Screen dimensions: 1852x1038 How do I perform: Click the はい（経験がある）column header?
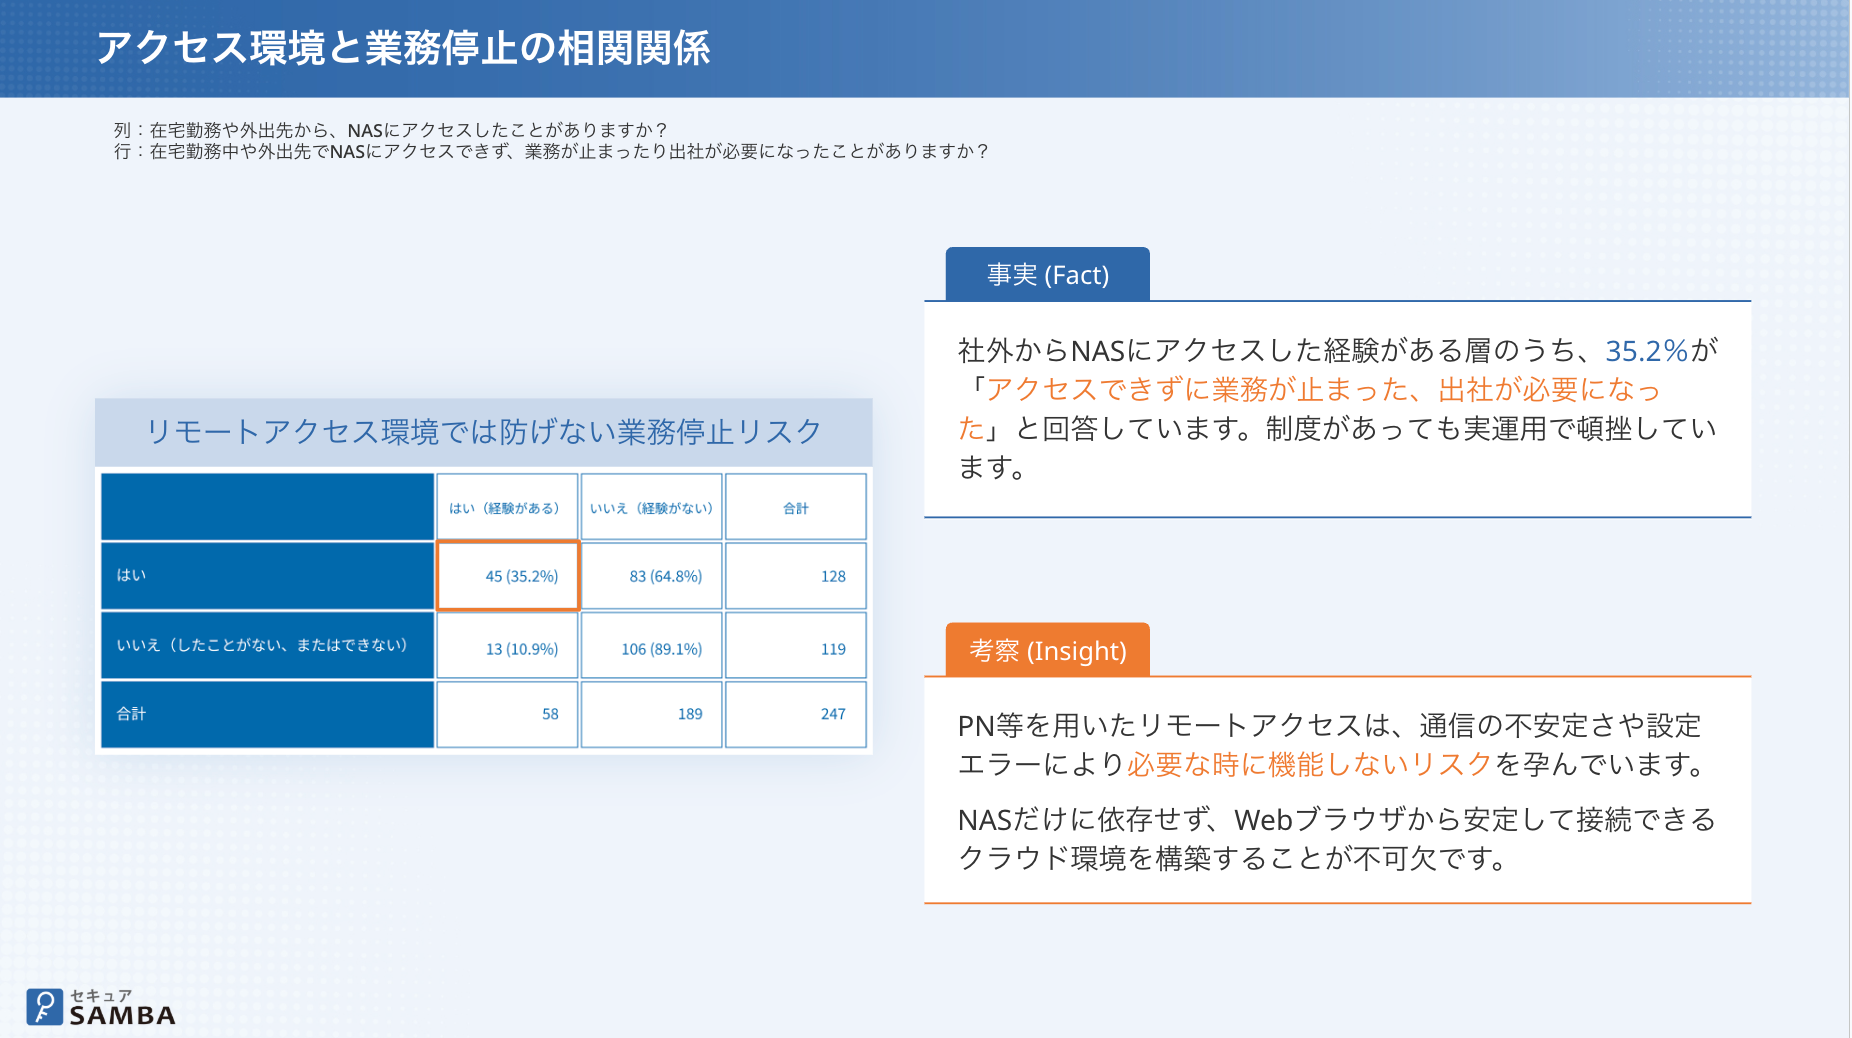[508, 507]
